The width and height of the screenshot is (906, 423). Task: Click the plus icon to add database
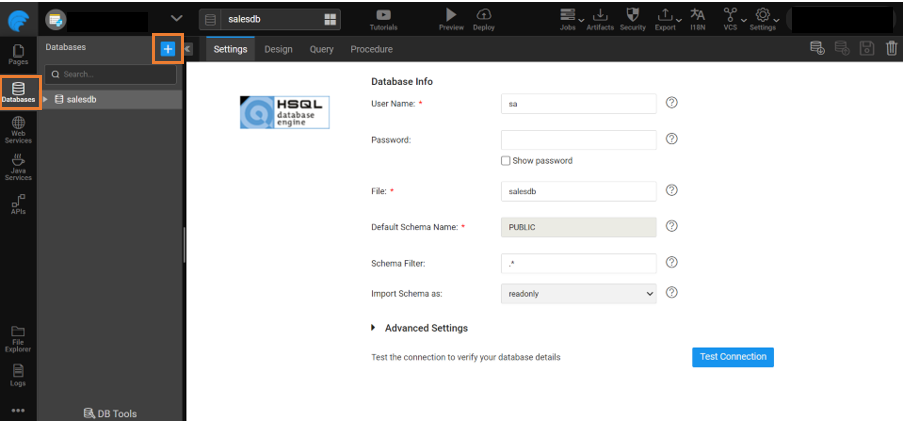click(168, 48)
